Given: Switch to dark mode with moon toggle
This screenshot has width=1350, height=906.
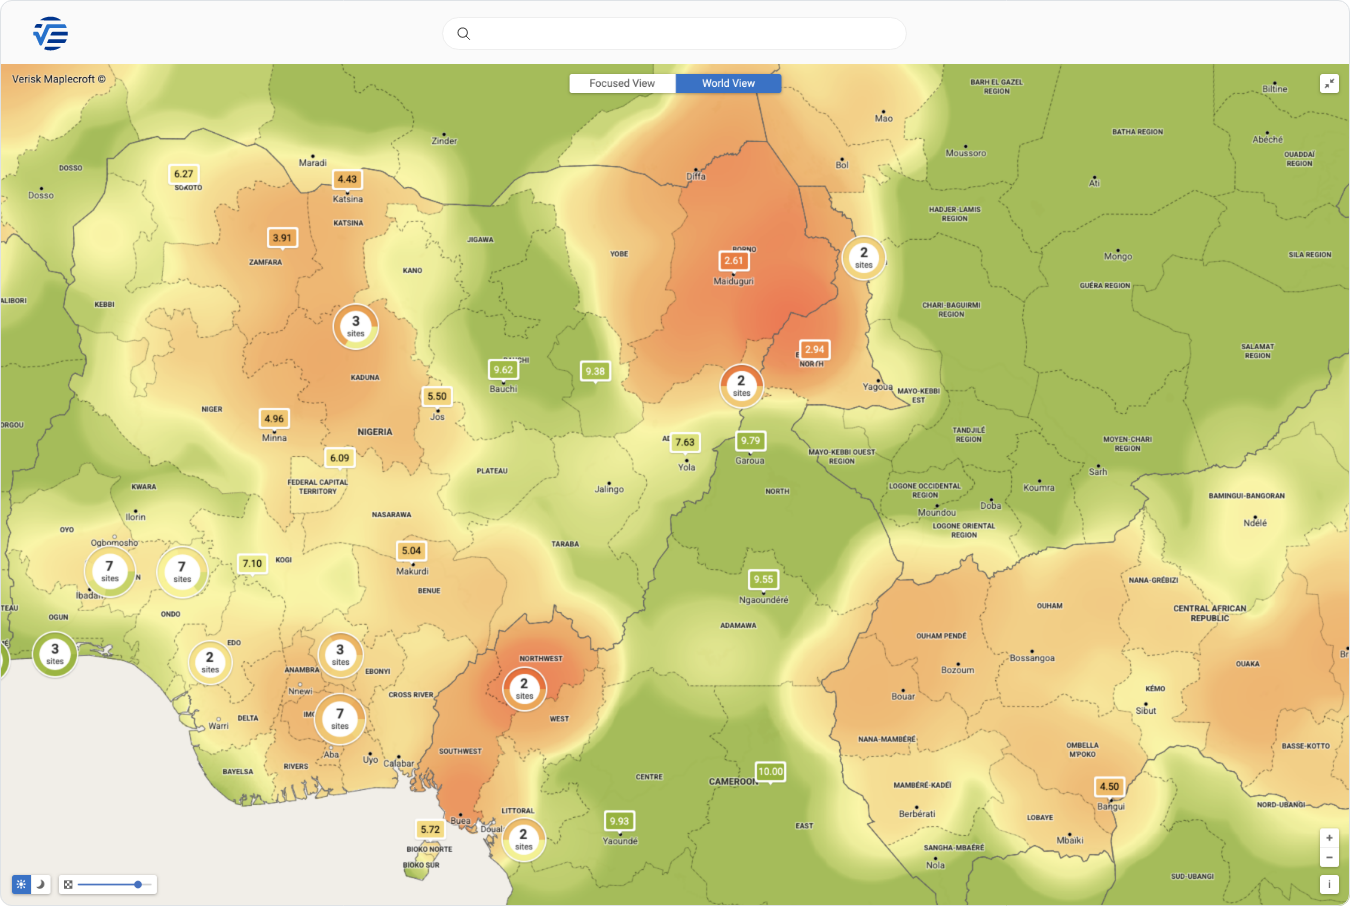Looking at the screenshot, I should pos(41,884).
